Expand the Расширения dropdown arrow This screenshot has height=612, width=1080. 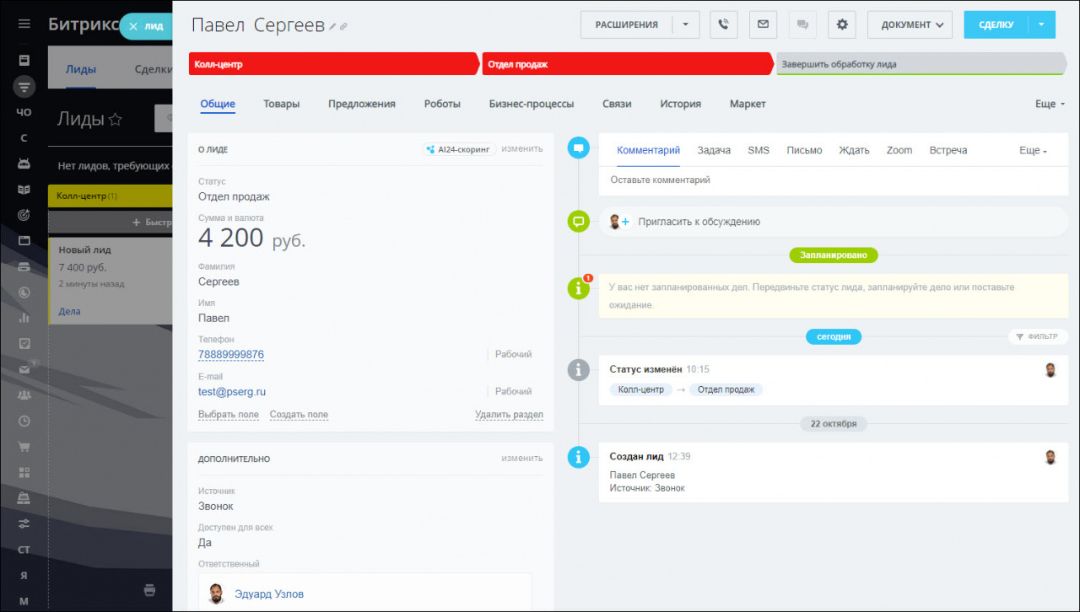(685, 25)
